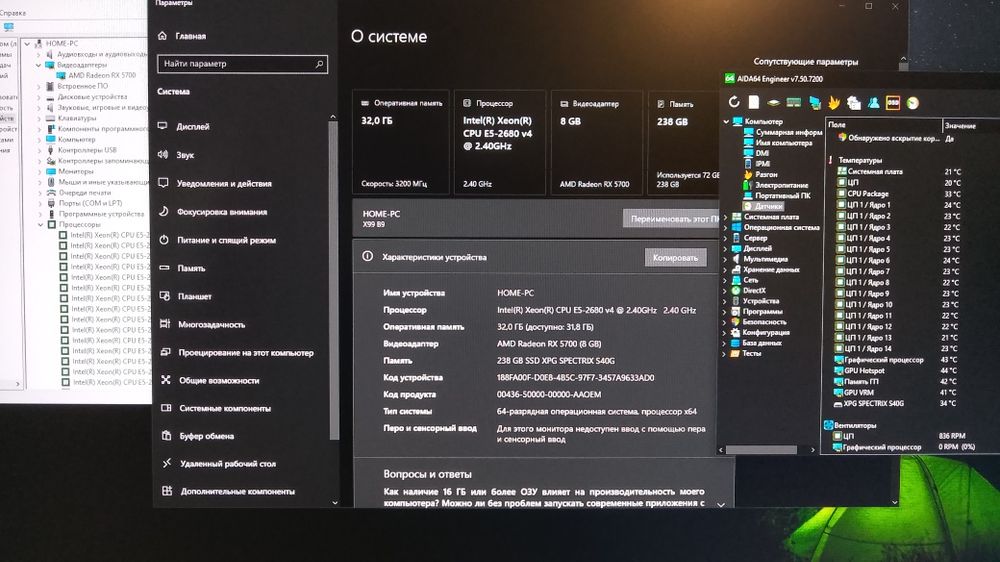Click the Планшет tablet icon
This screenshot has width=1000, height=562.
coord(165,296)
